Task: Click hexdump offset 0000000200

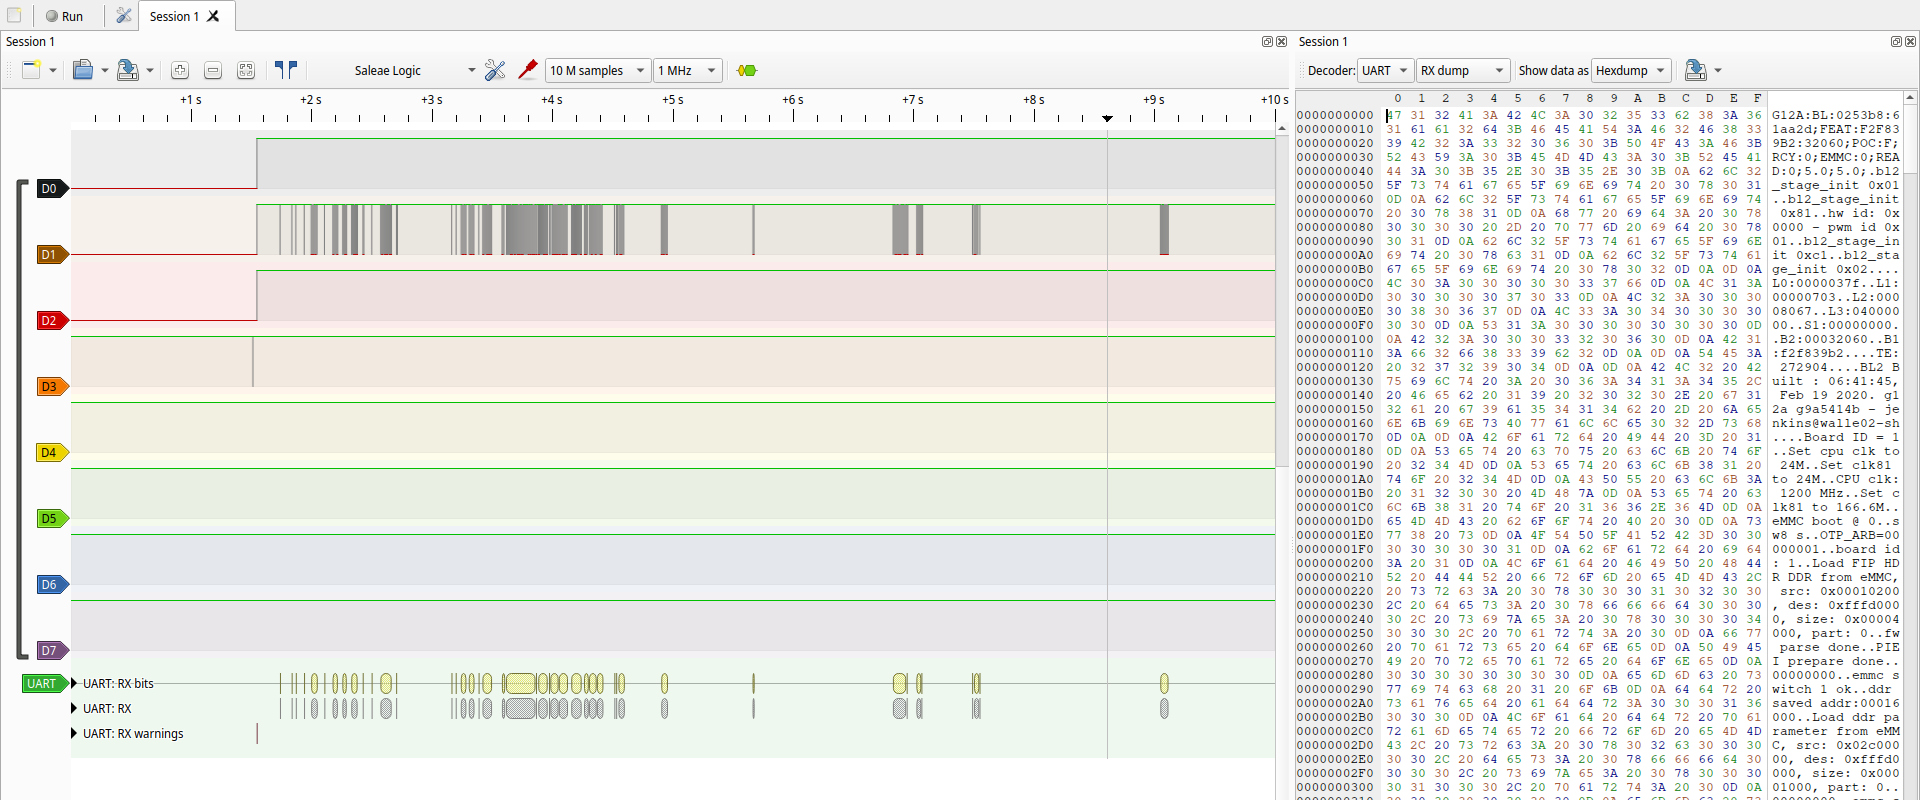Action: tap(1335, 563)
